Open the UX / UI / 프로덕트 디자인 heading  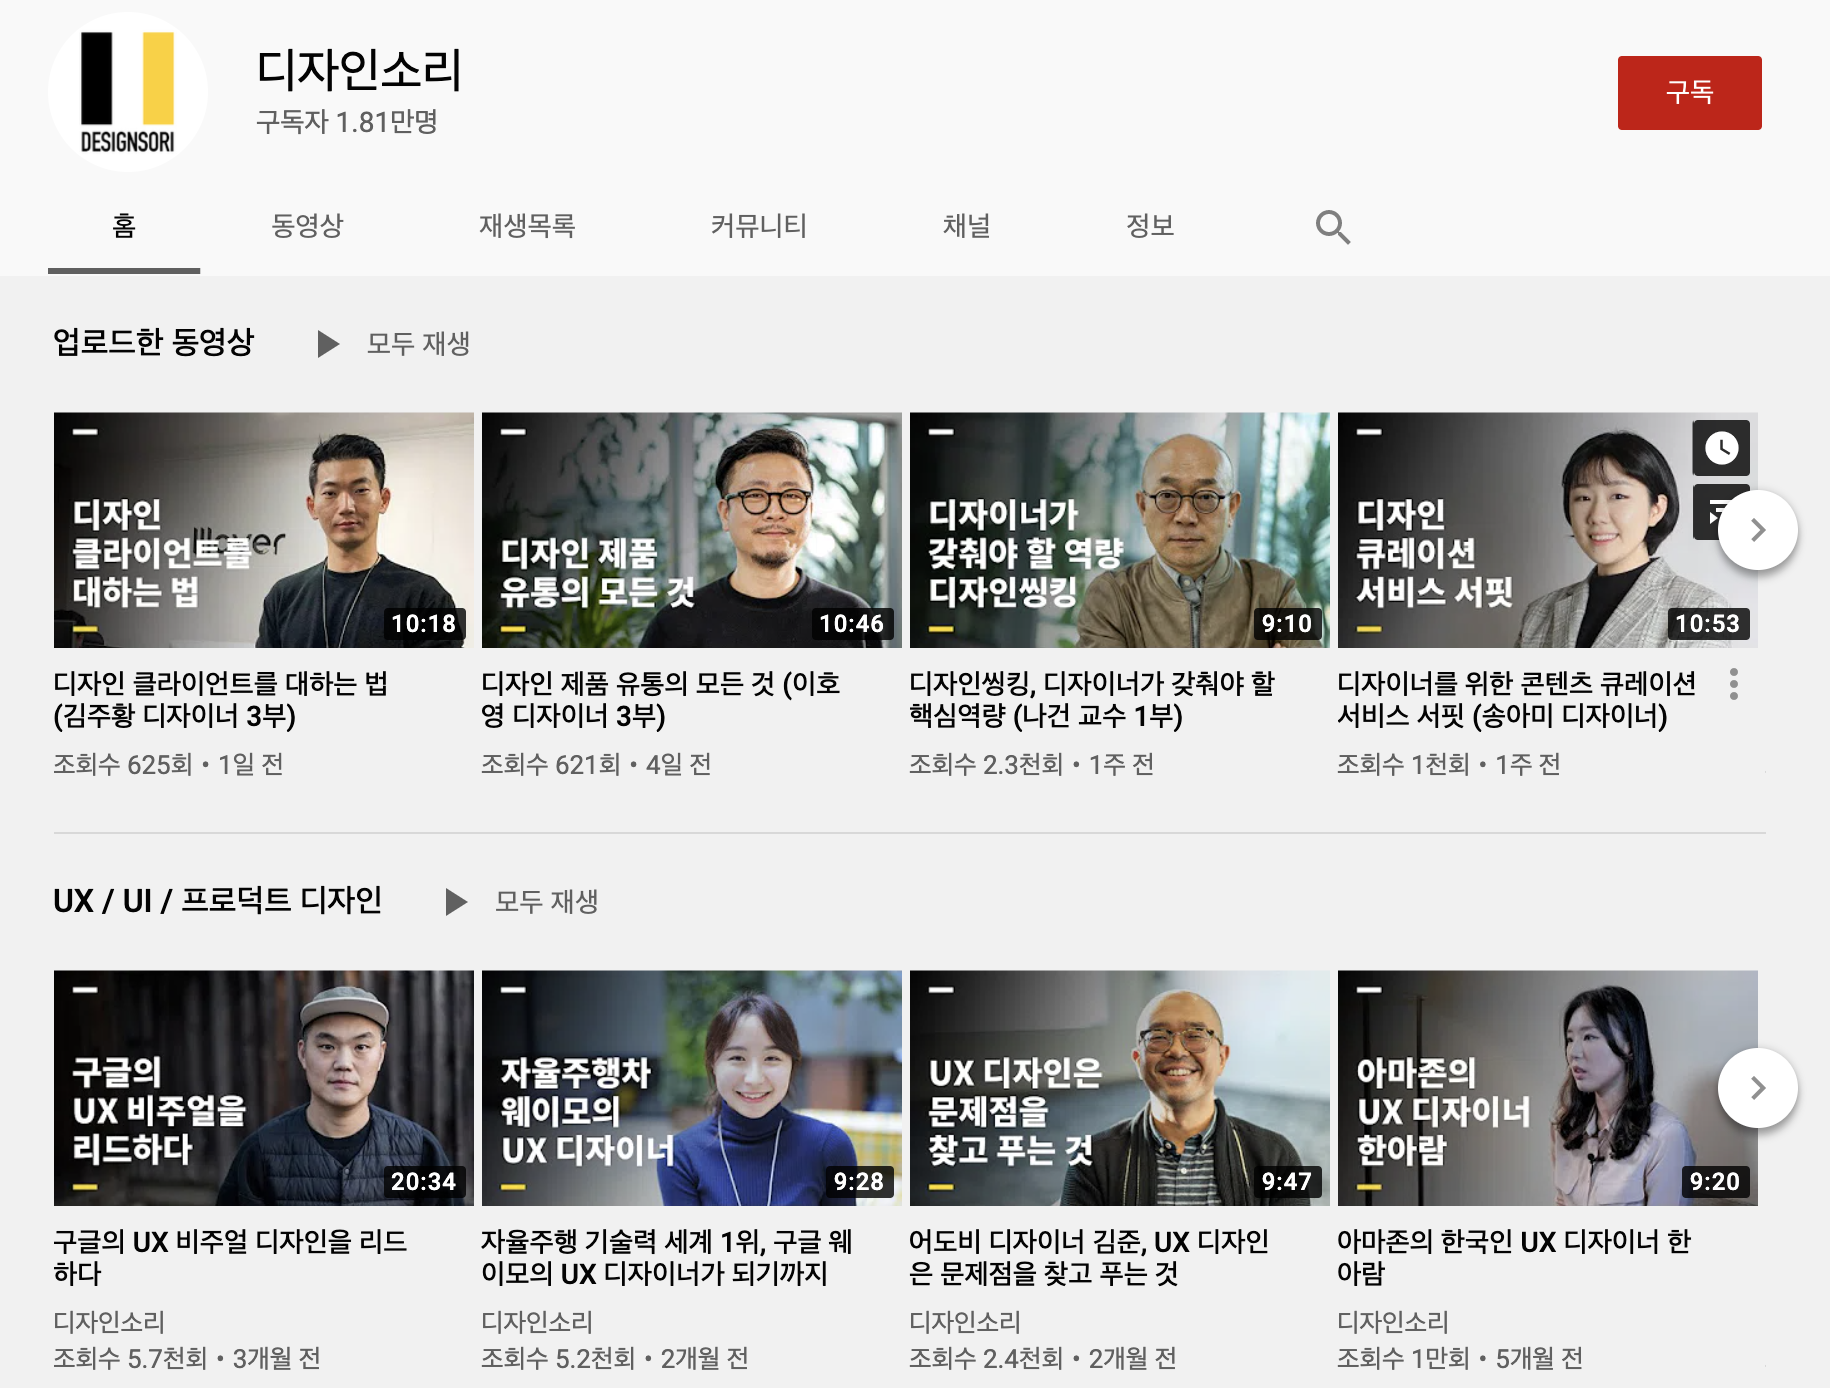click(x=217, y=900)
